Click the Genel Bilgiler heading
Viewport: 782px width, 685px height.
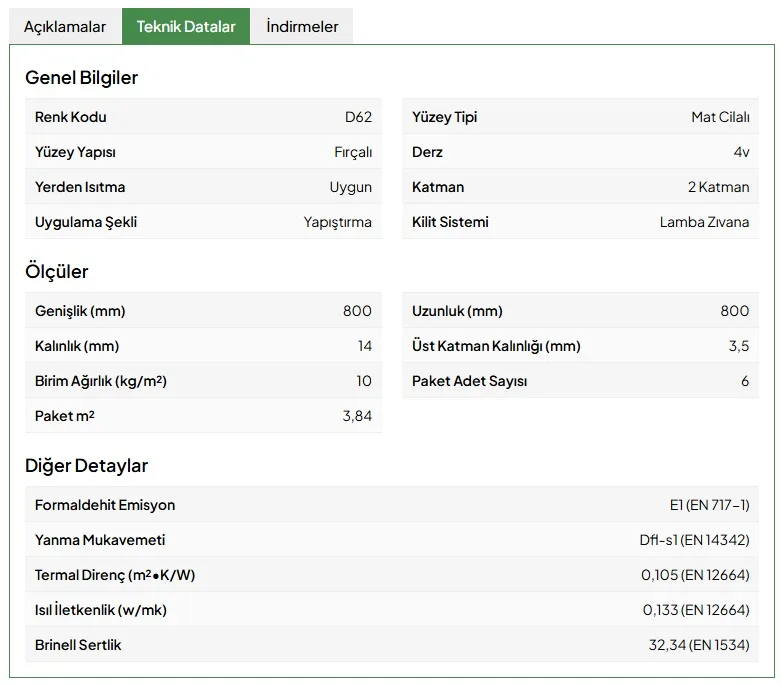click(x=81, y=78)
